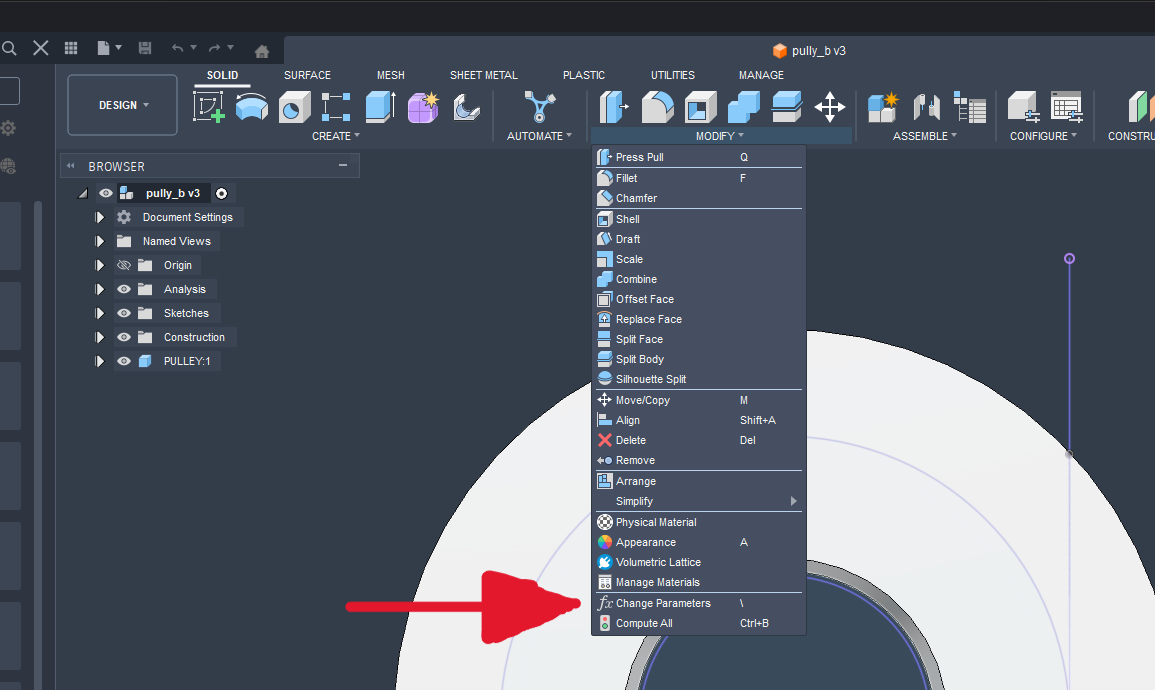Click the Redo arrow icon
1155x690 pixels.
pos(214,49)
